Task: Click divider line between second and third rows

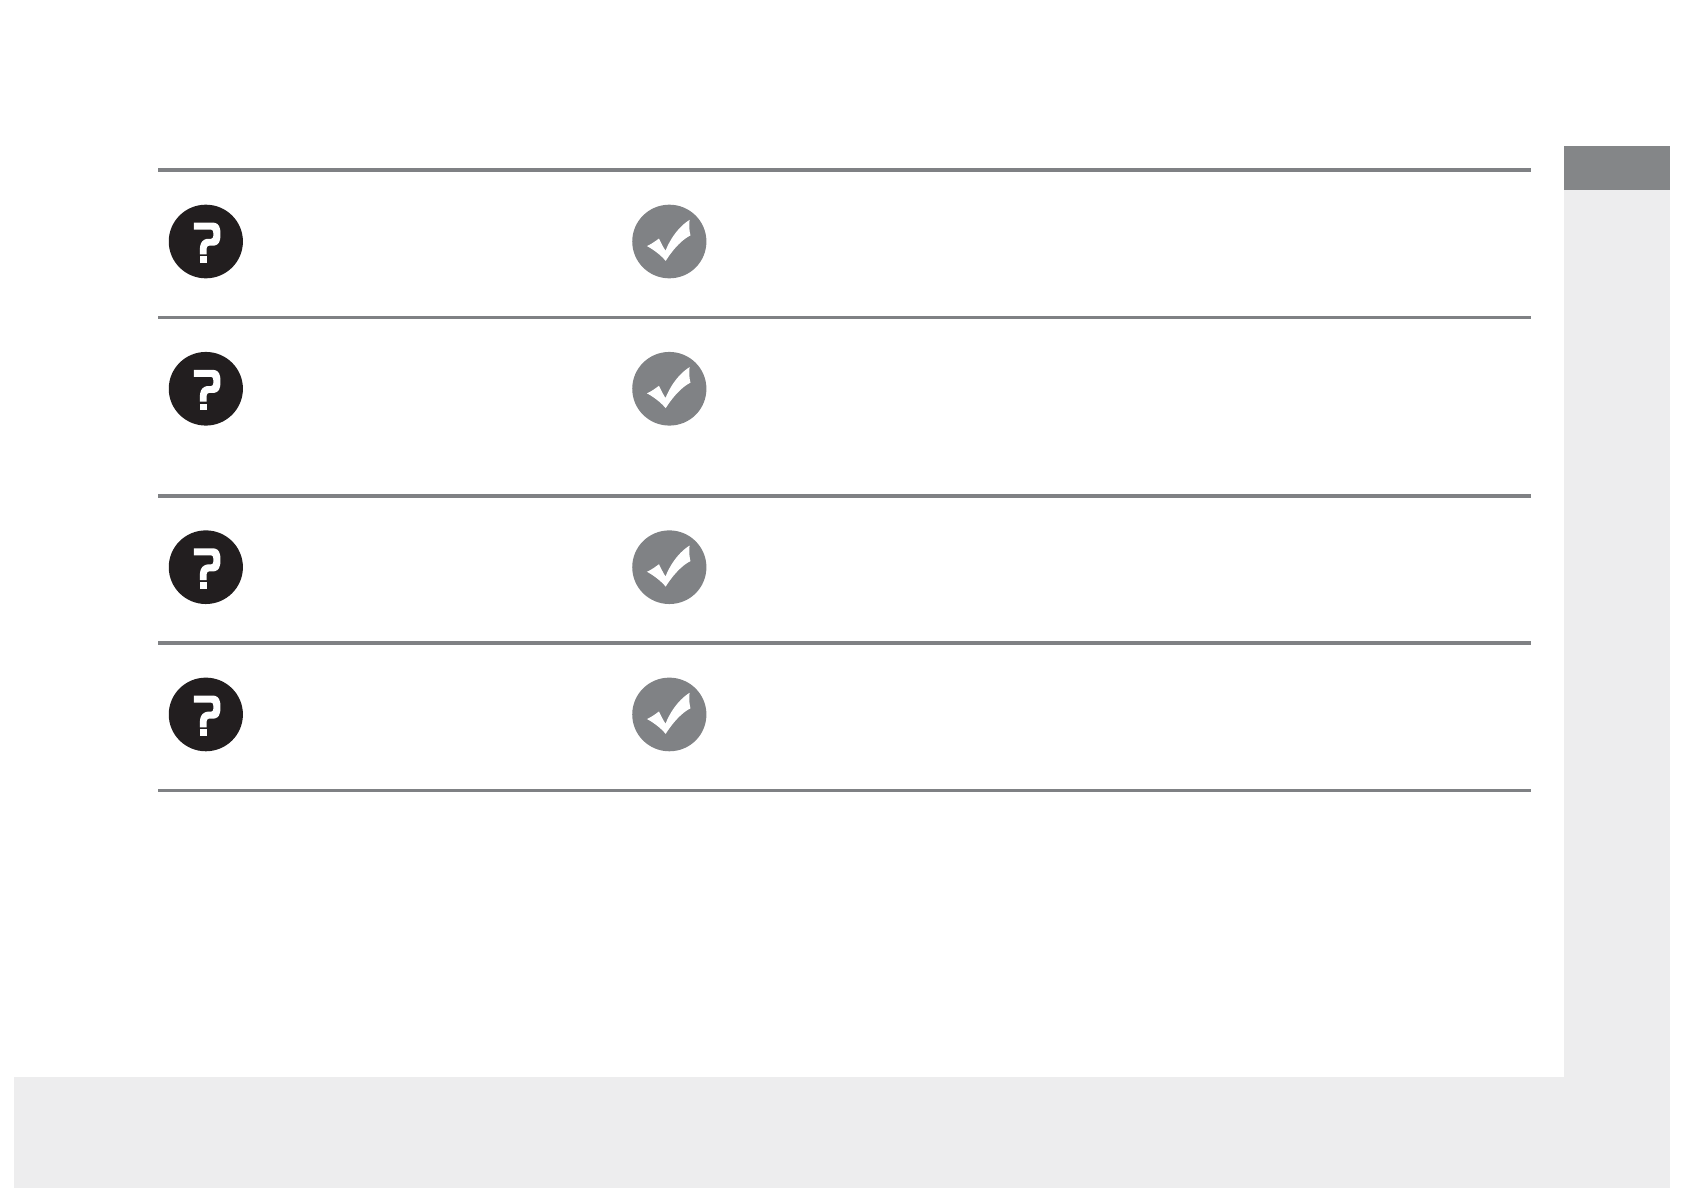Action: coord(844,495)
